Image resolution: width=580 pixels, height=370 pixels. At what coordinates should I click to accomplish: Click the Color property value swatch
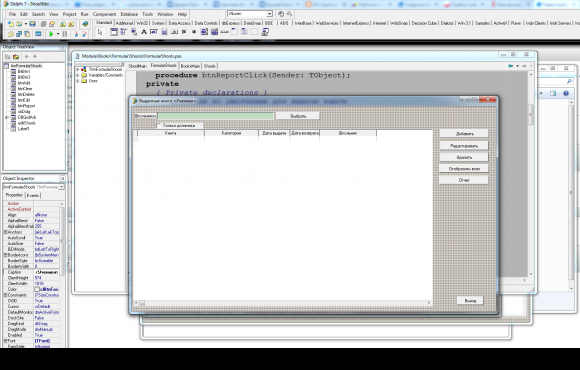point(37,289)
